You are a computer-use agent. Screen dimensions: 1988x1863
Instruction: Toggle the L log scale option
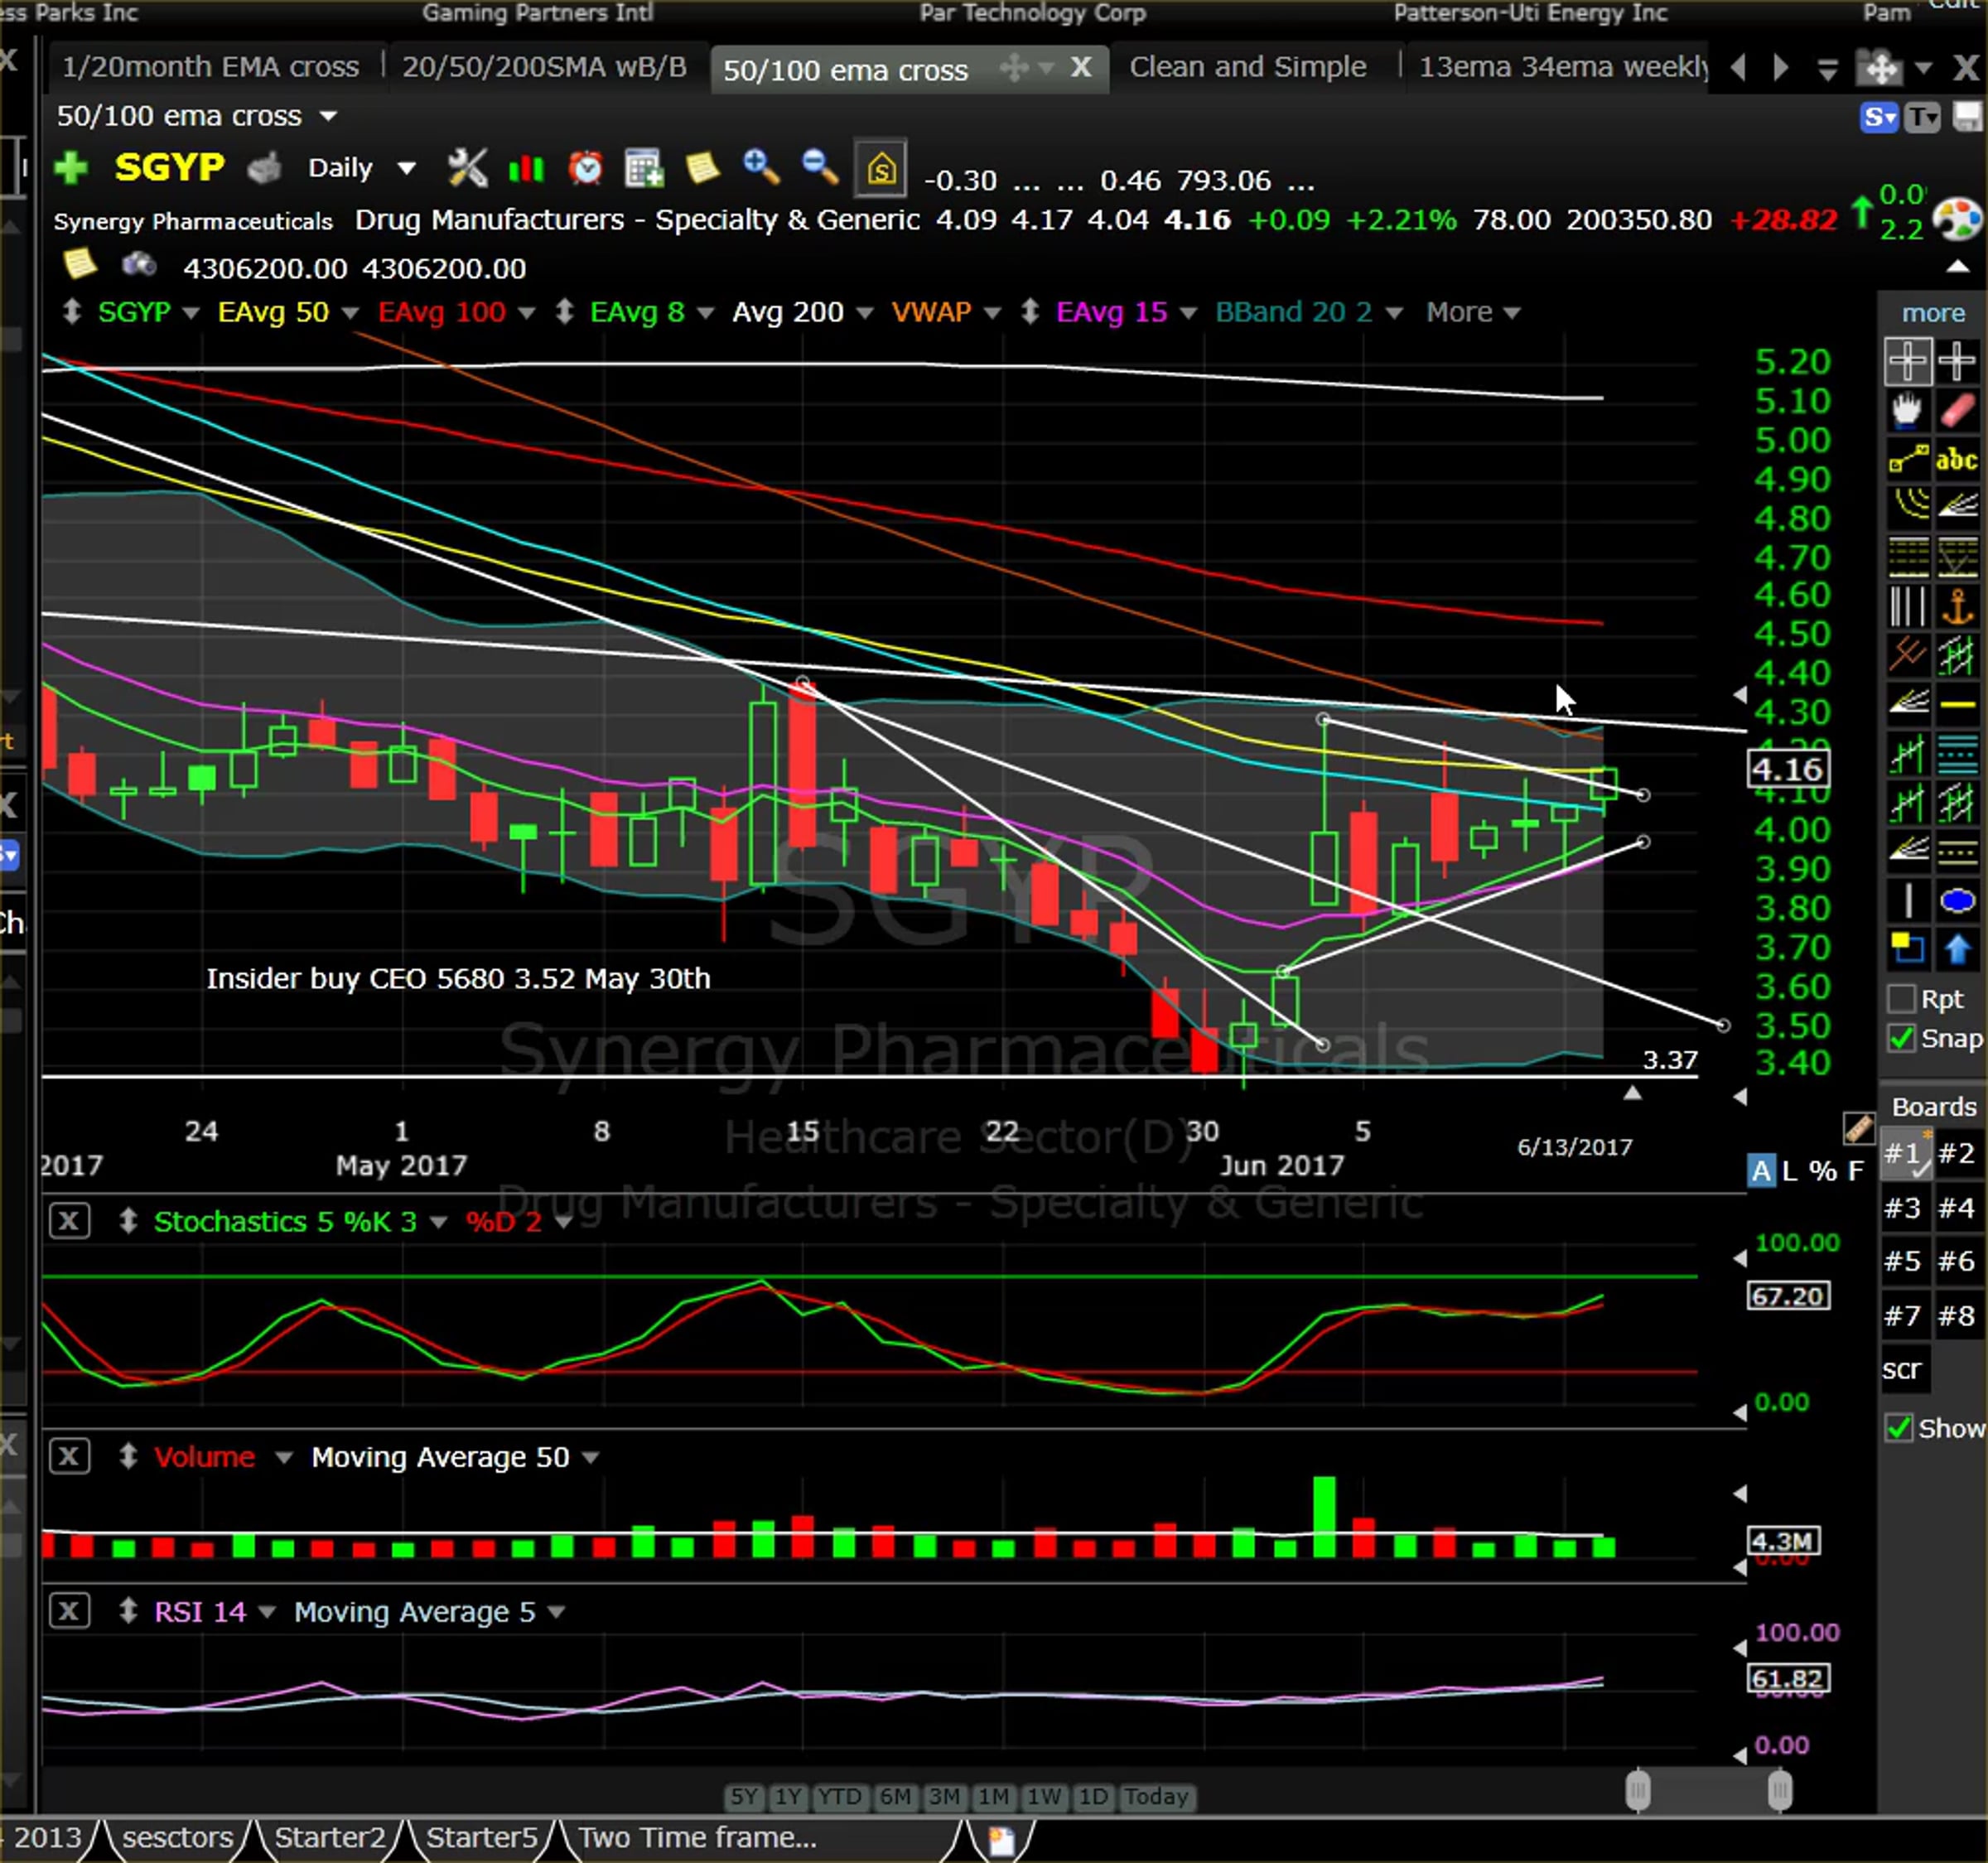[1790, 1170]
